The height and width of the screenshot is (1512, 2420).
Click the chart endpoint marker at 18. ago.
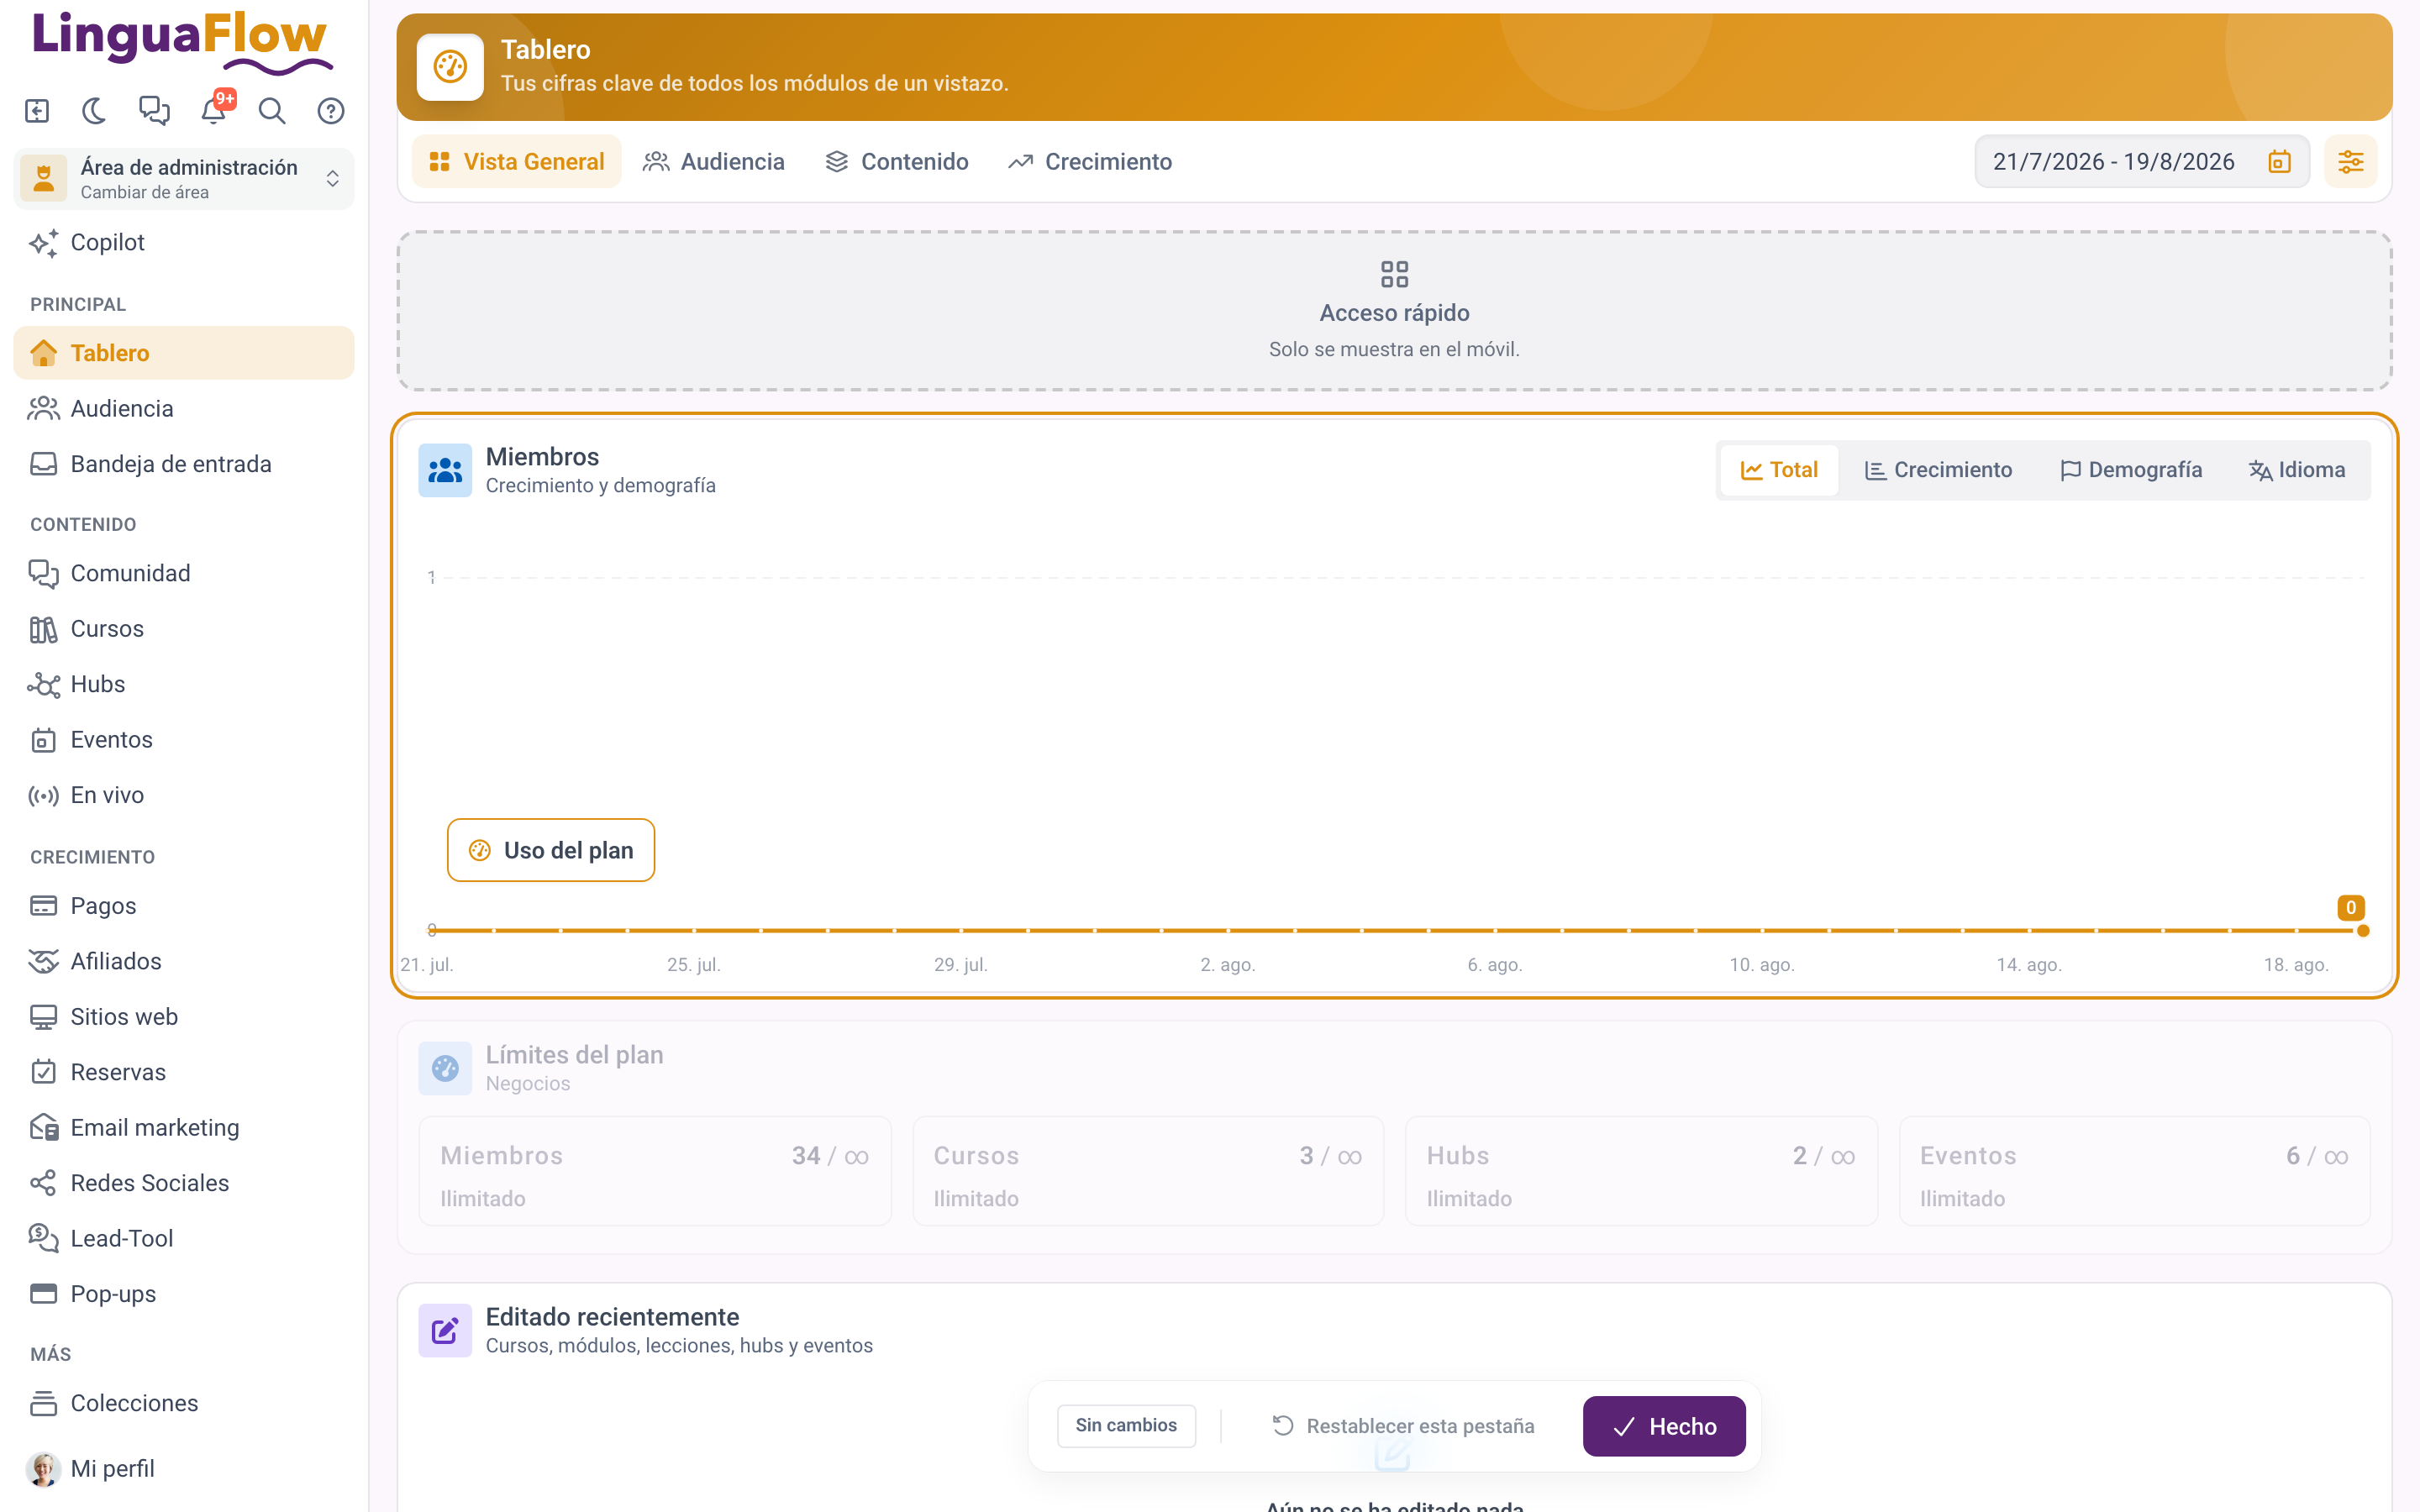(2363, 930)
